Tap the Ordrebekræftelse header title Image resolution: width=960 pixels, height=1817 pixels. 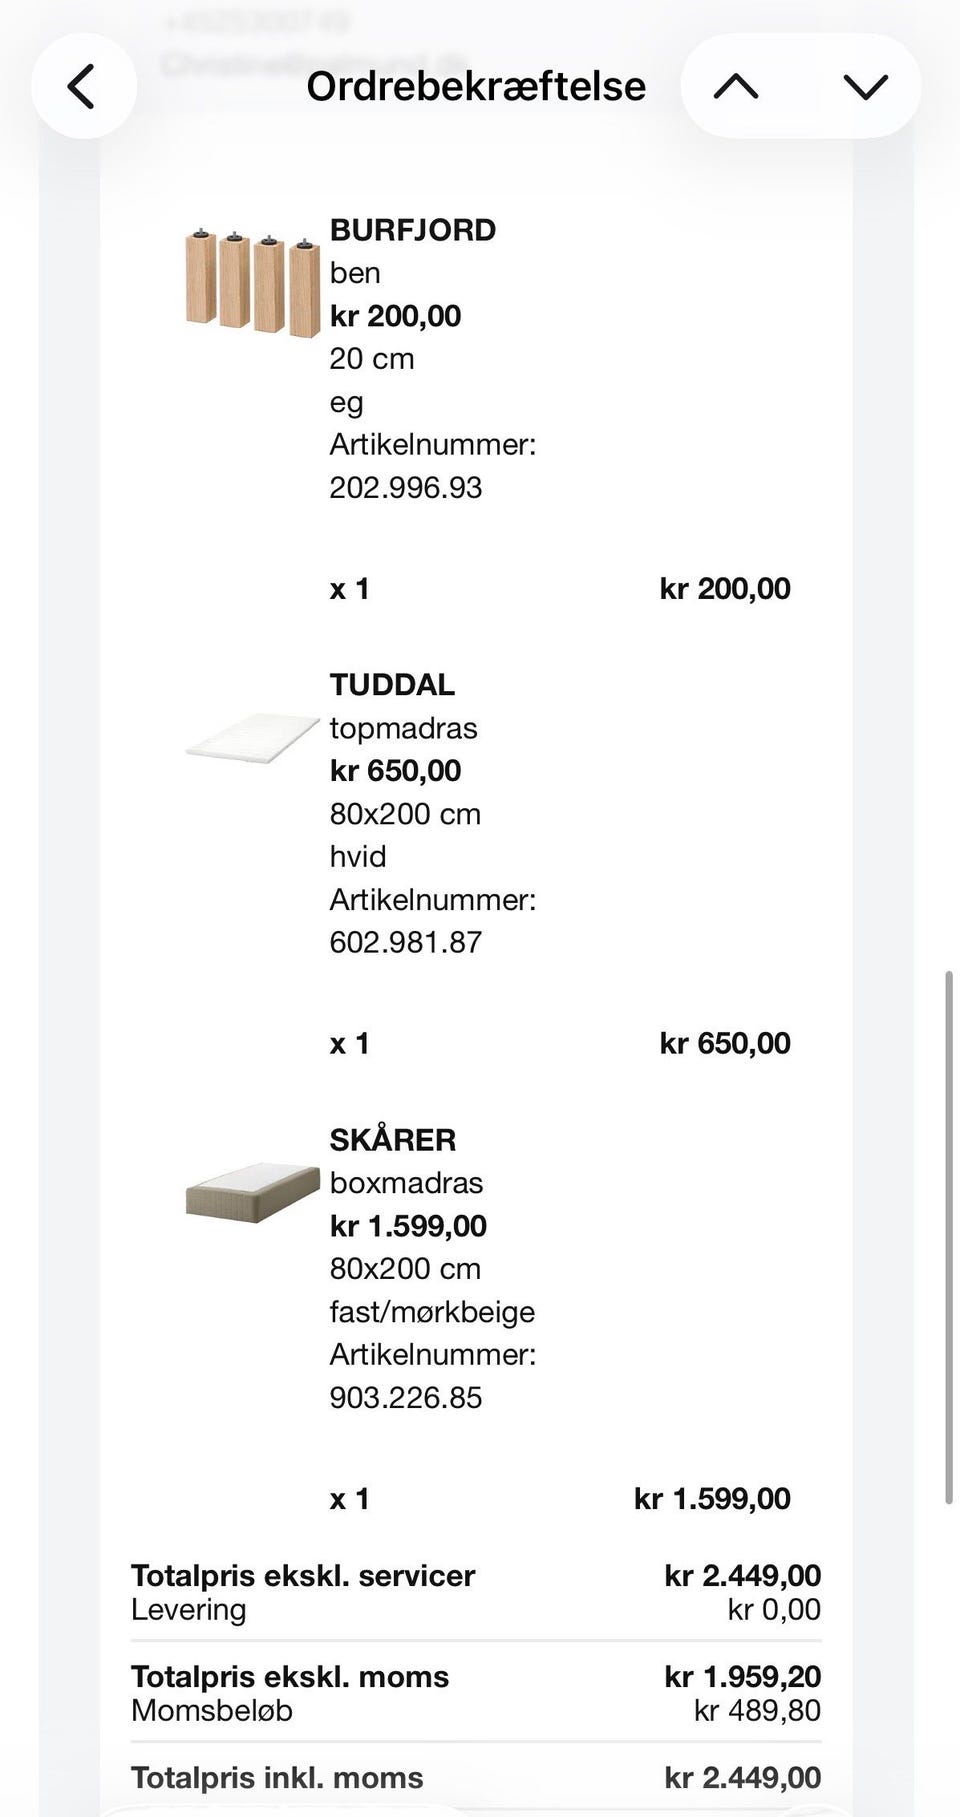coord(476,87)
